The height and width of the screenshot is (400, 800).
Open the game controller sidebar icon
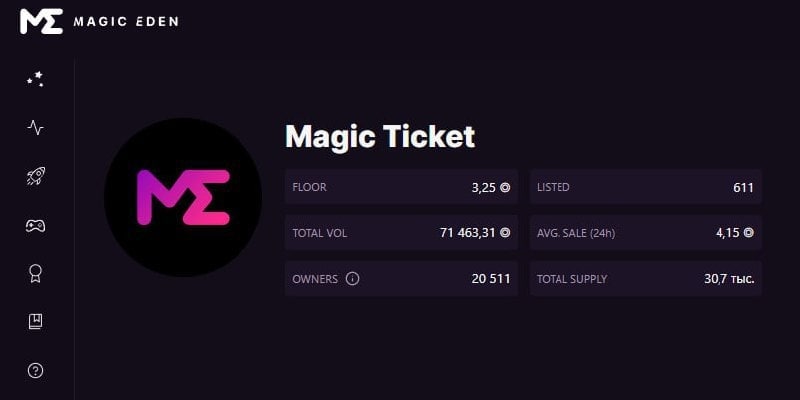(36, 225)
